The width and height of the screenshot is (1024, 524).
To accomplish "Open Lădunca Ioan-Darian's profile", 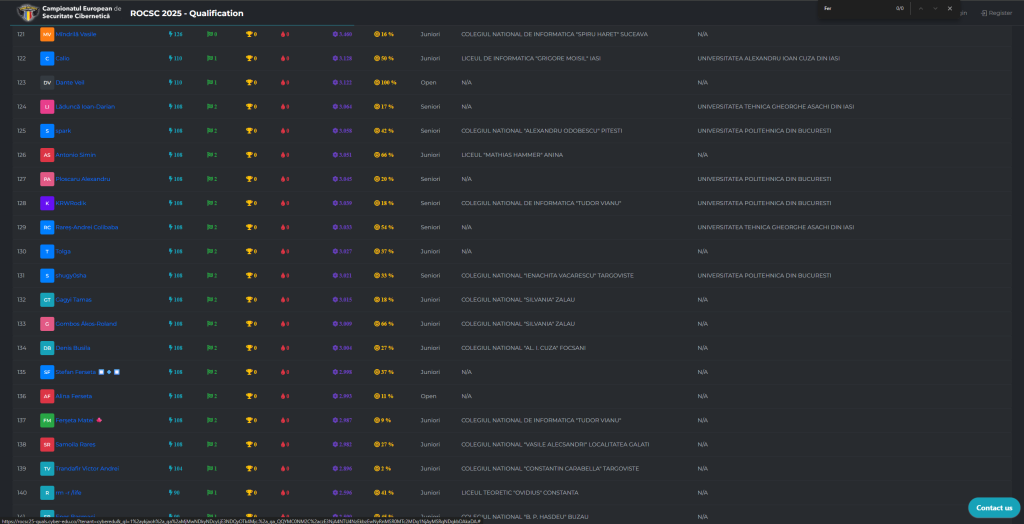I will point(86,106).
